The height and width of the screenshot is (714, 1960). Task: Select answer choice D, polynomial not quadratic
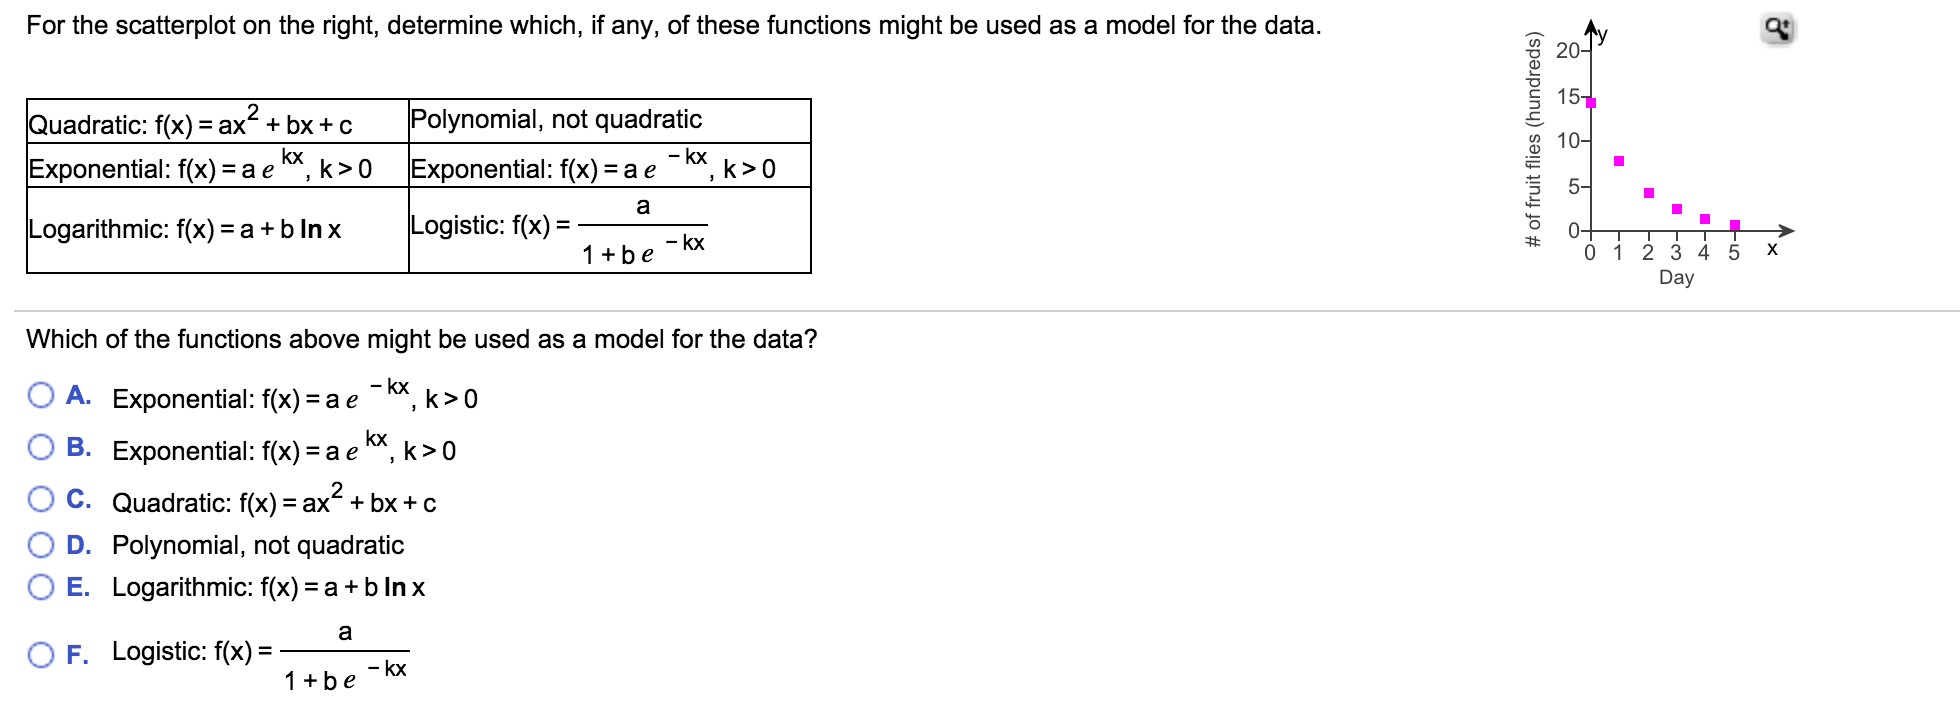pyautogui.click(x=40, y=545)
